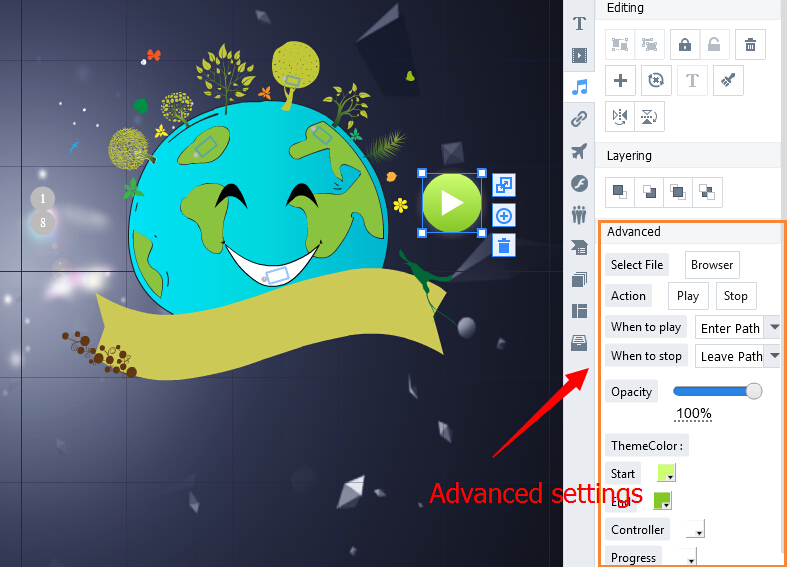Click the Ungroup objects icon
Viewport: 790px width, 567px height.
(649, 44)
